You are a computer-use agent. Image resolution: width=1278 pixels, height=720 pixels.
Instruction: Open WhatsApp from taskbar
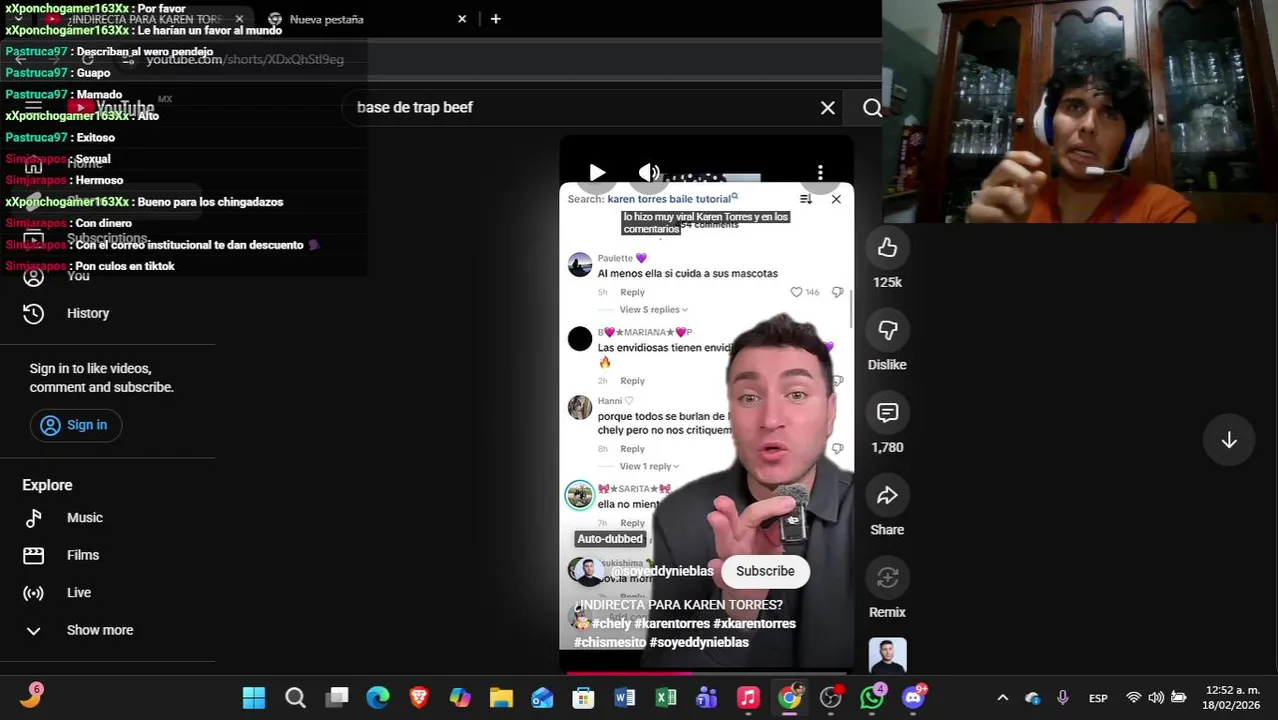[872, 698]
